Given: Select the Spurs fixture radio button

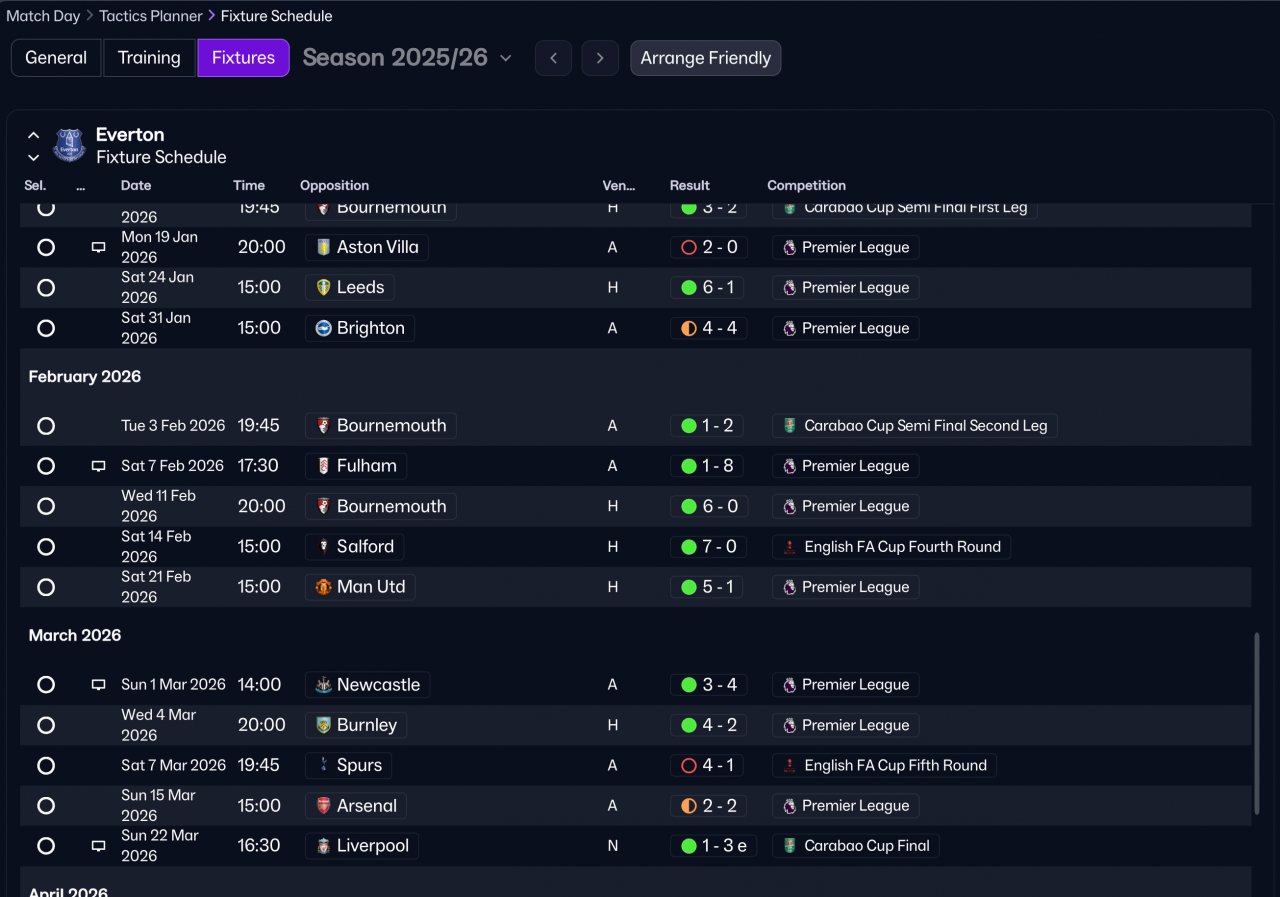Looking at the screenshot, I should click(x=46, y=766).
